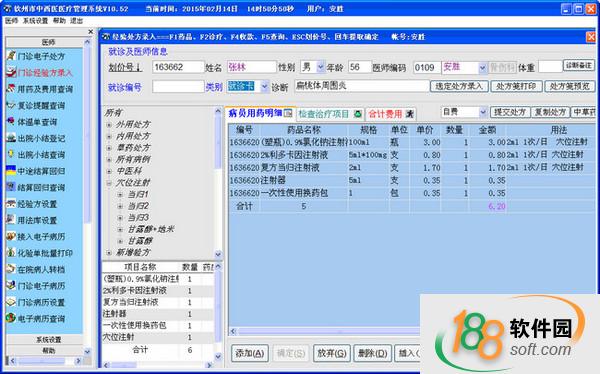Open the 类别 dropdown
600x374 pixels.
(x=264, y=87)
